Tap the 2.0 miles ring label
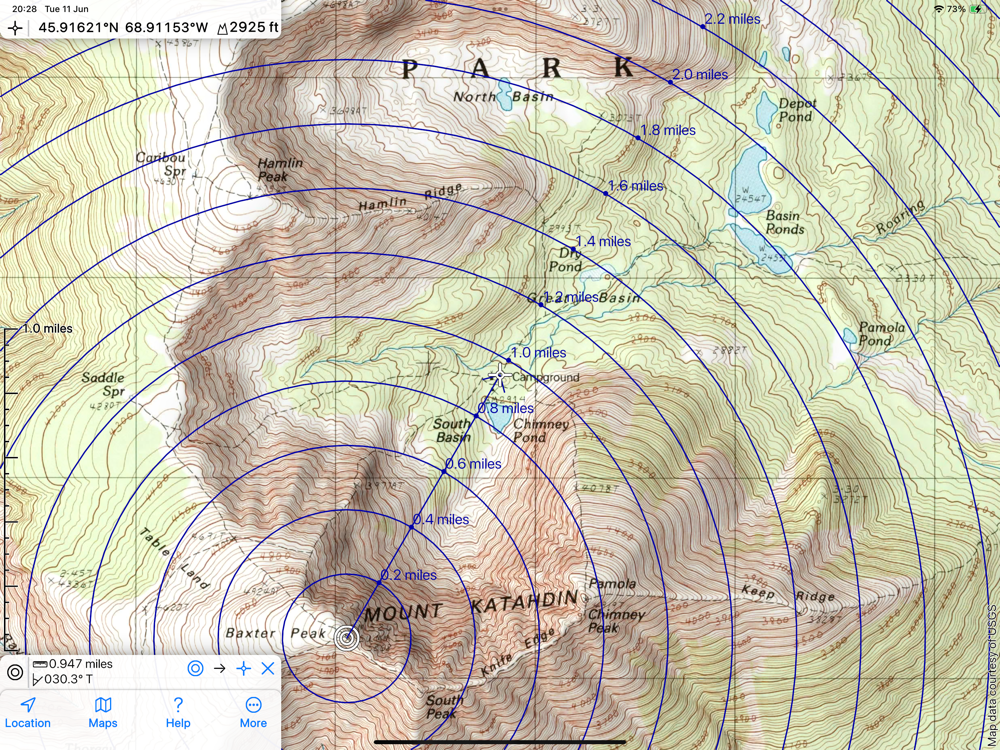1000x750 pixels. pyautogui.click(x=700, y=75)
